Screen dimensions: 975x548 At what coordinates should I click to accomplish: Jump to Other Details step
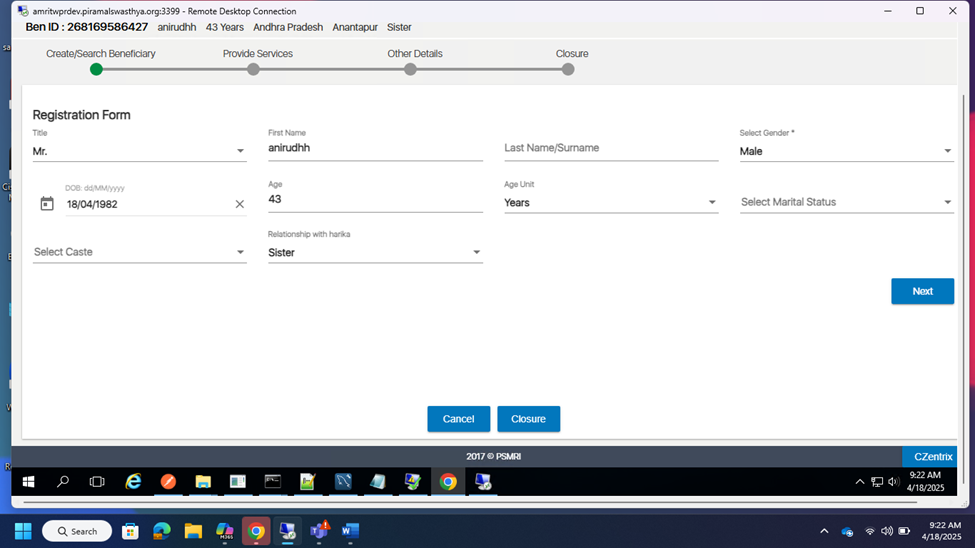coord(410,69)
